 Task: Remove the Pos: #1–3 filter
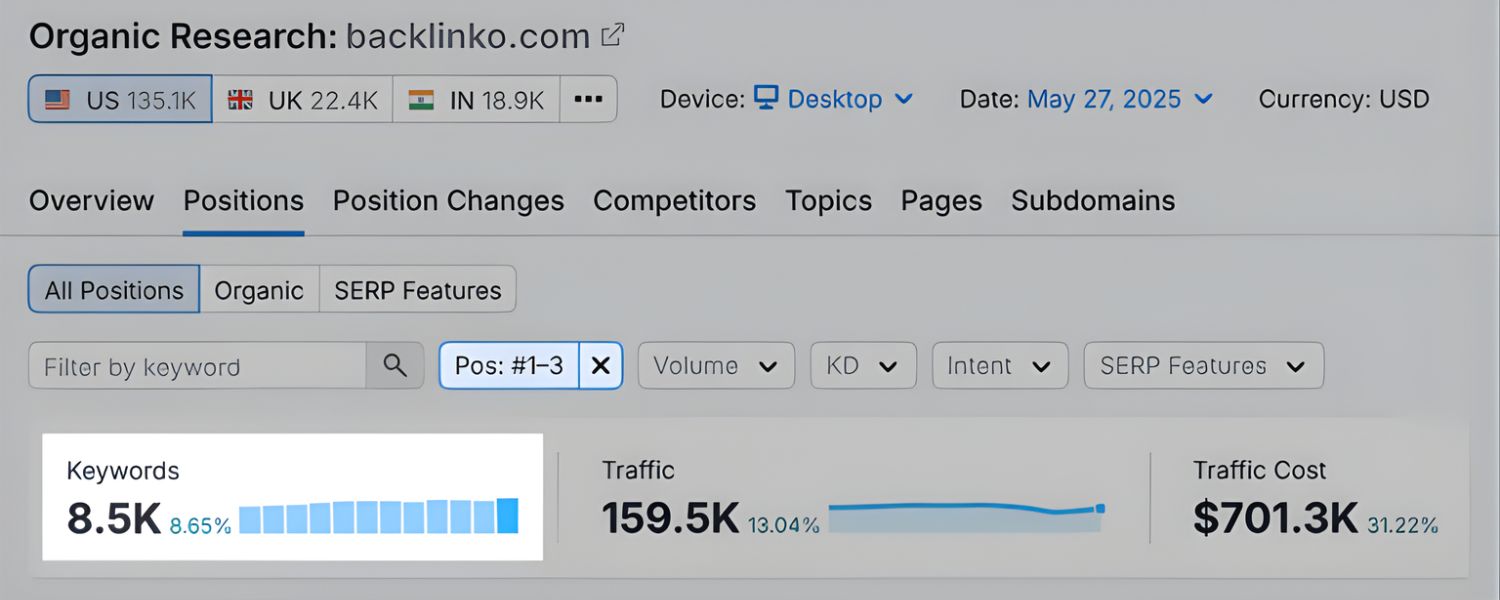[x=600, y=365]
